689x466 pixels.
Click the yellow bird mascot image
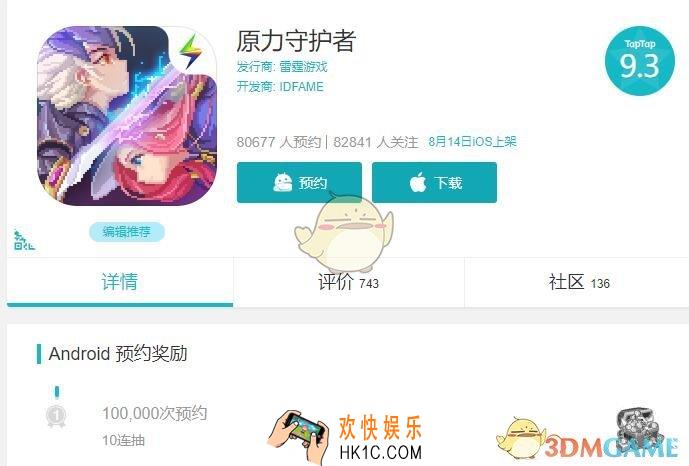[344, 233]
